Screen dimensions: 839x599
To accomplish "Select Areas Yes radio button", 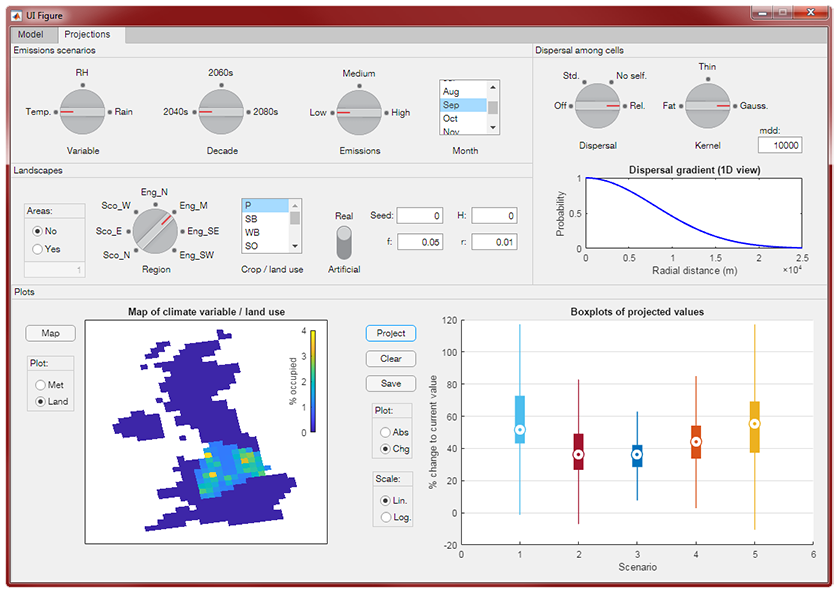I will click(37, 249).
